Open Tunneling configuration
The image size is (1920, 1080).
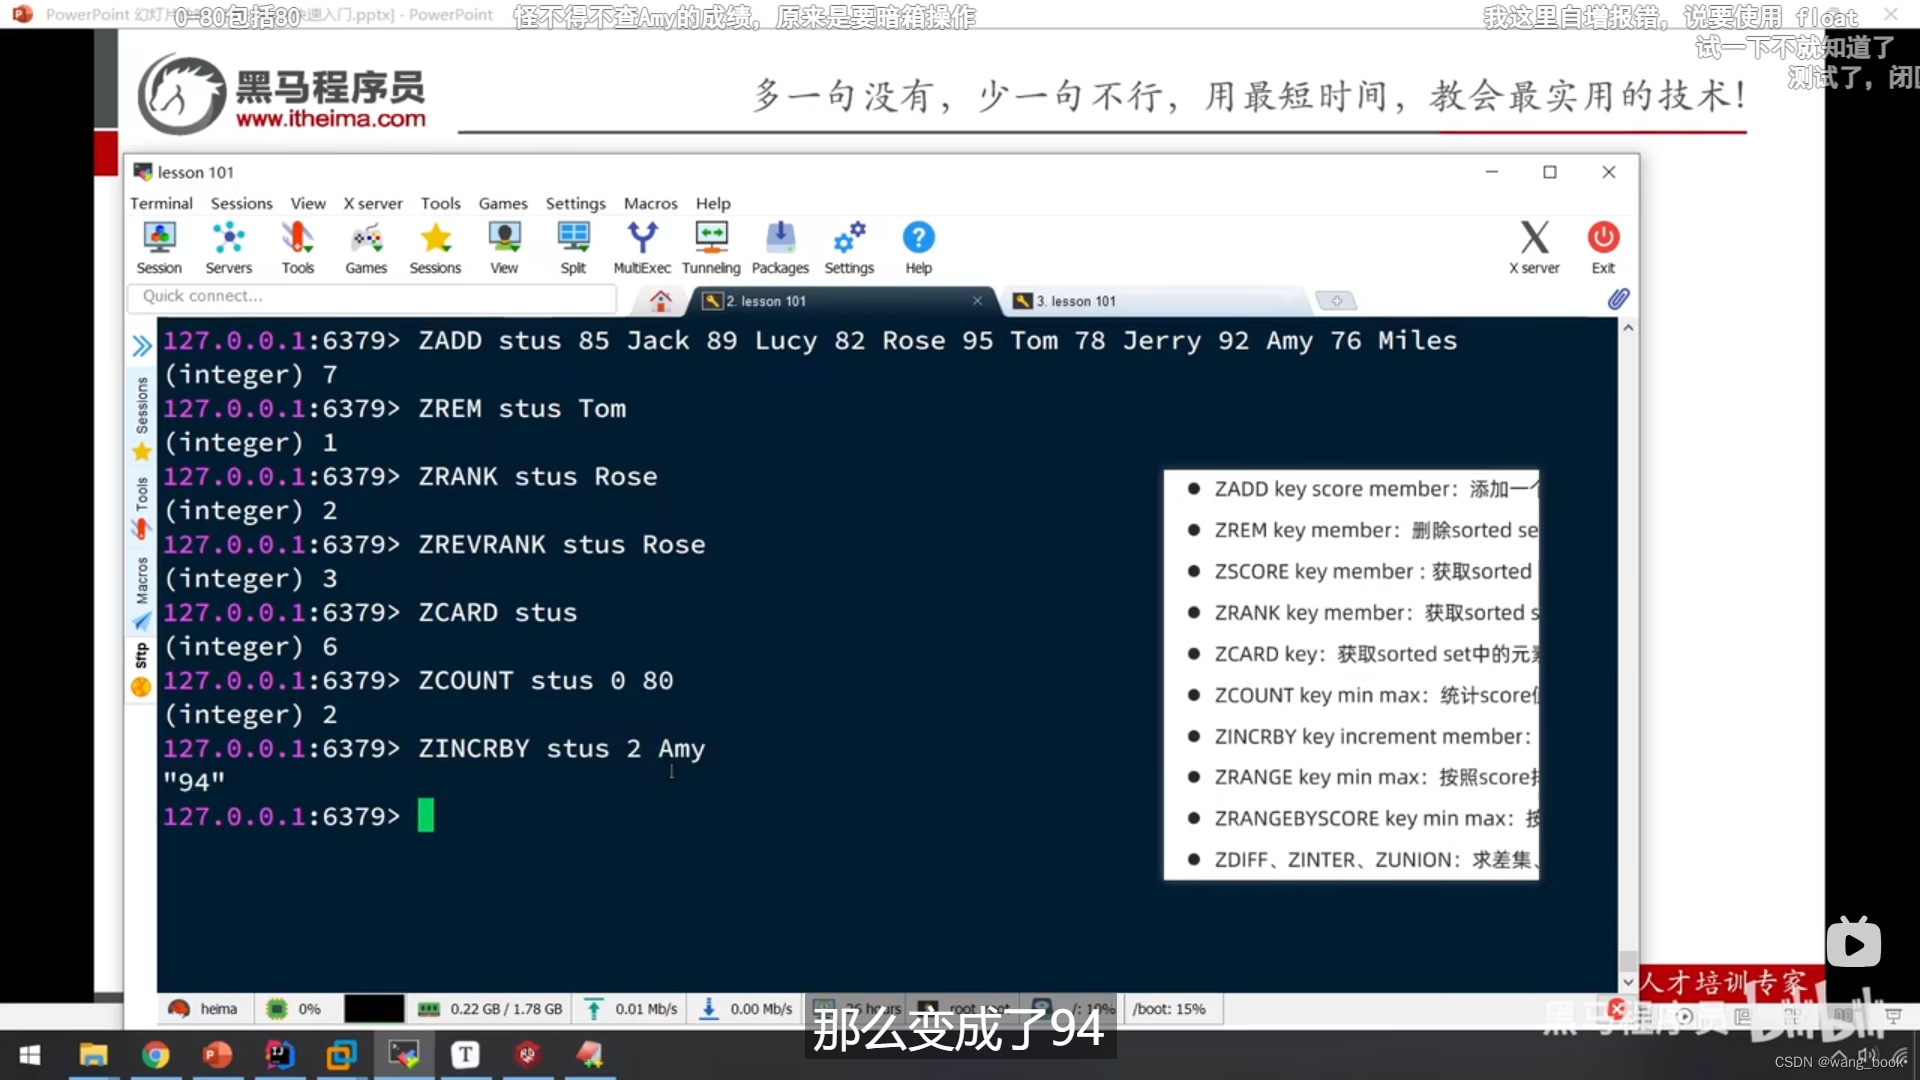[x=710, y=246]
